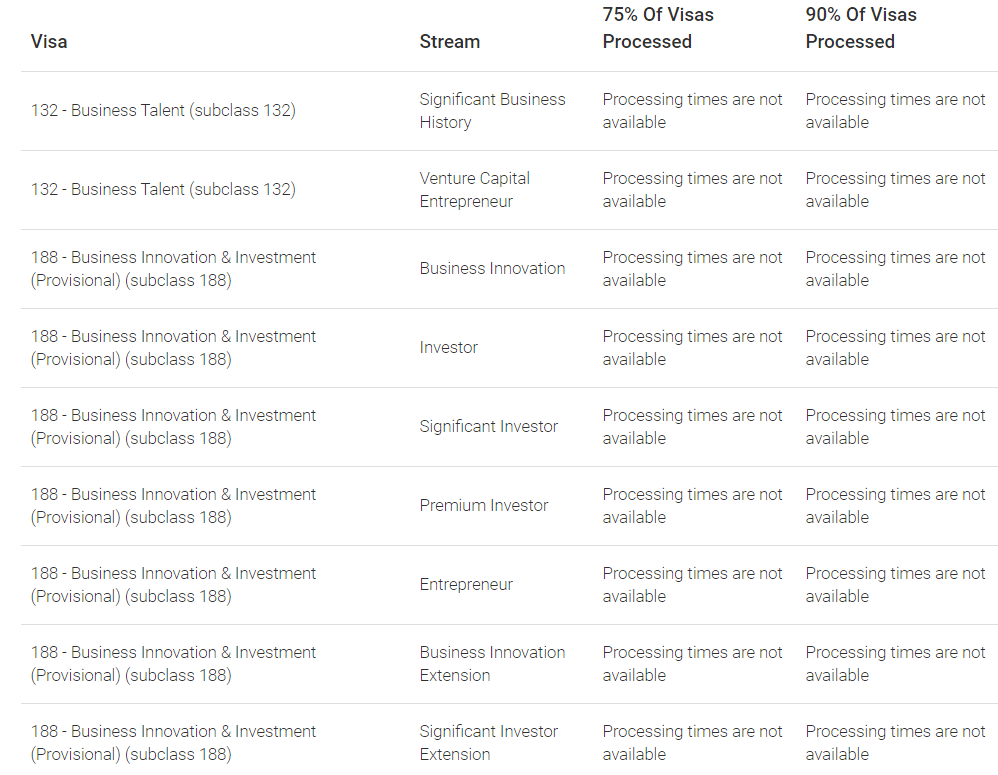Click the 90% Of Visas Processed header

(861, 28)
